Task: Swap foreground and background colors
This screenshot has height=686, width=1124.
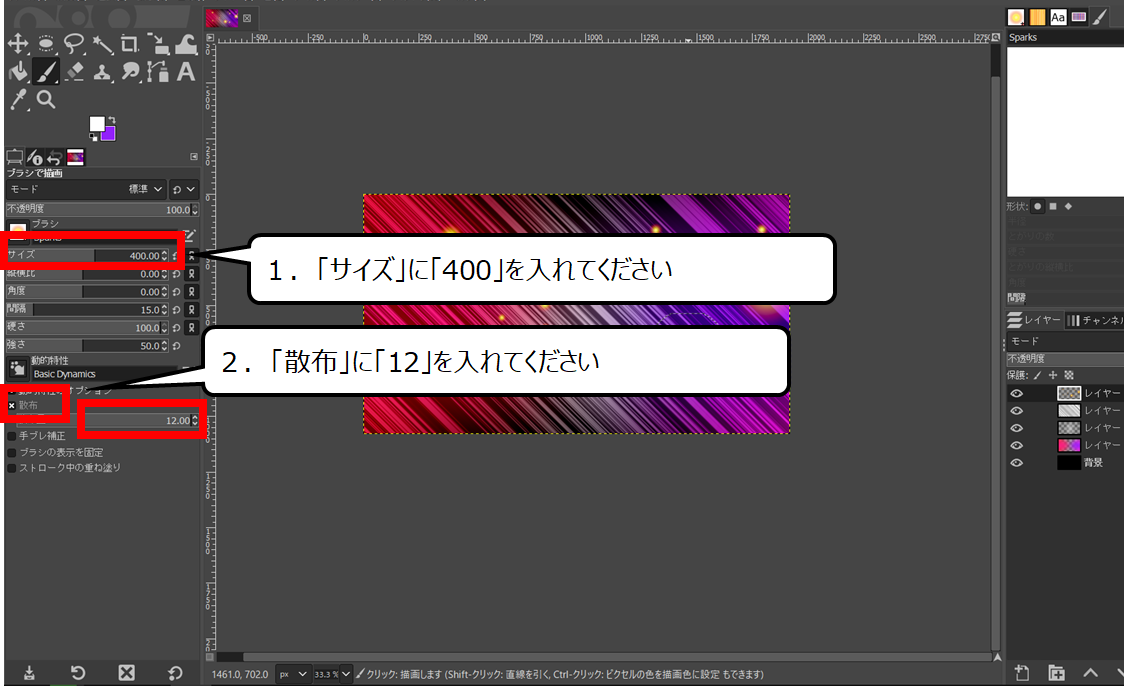Action: [x=112, y=120]
